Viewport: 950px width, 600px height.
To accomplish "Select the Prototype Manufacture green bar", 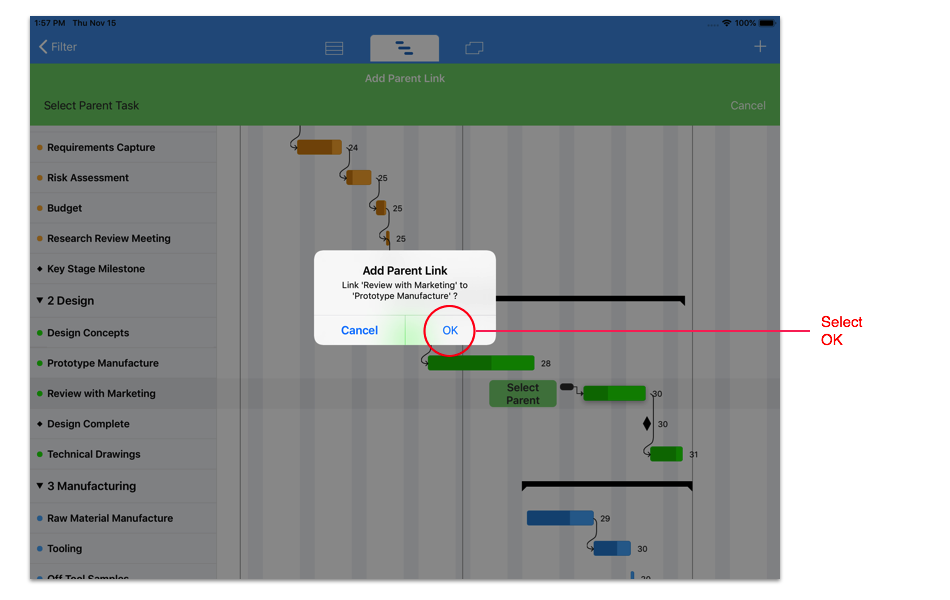I will point(480,363).
